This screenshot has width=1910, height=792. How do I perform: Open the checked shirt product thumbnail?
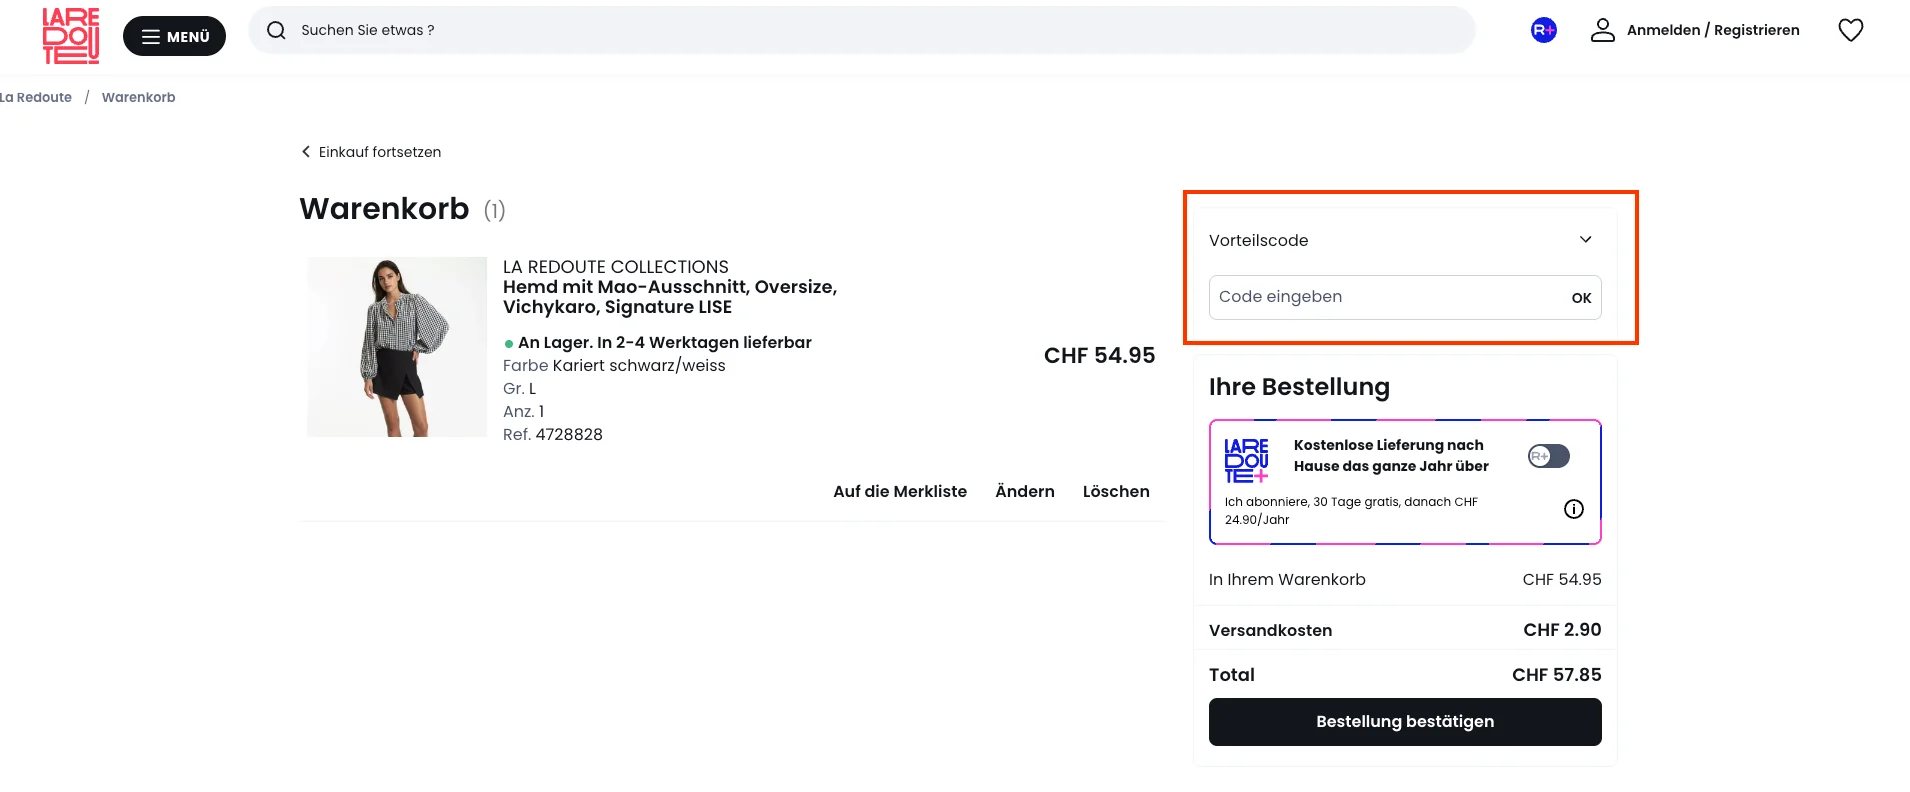pos(397,347)
